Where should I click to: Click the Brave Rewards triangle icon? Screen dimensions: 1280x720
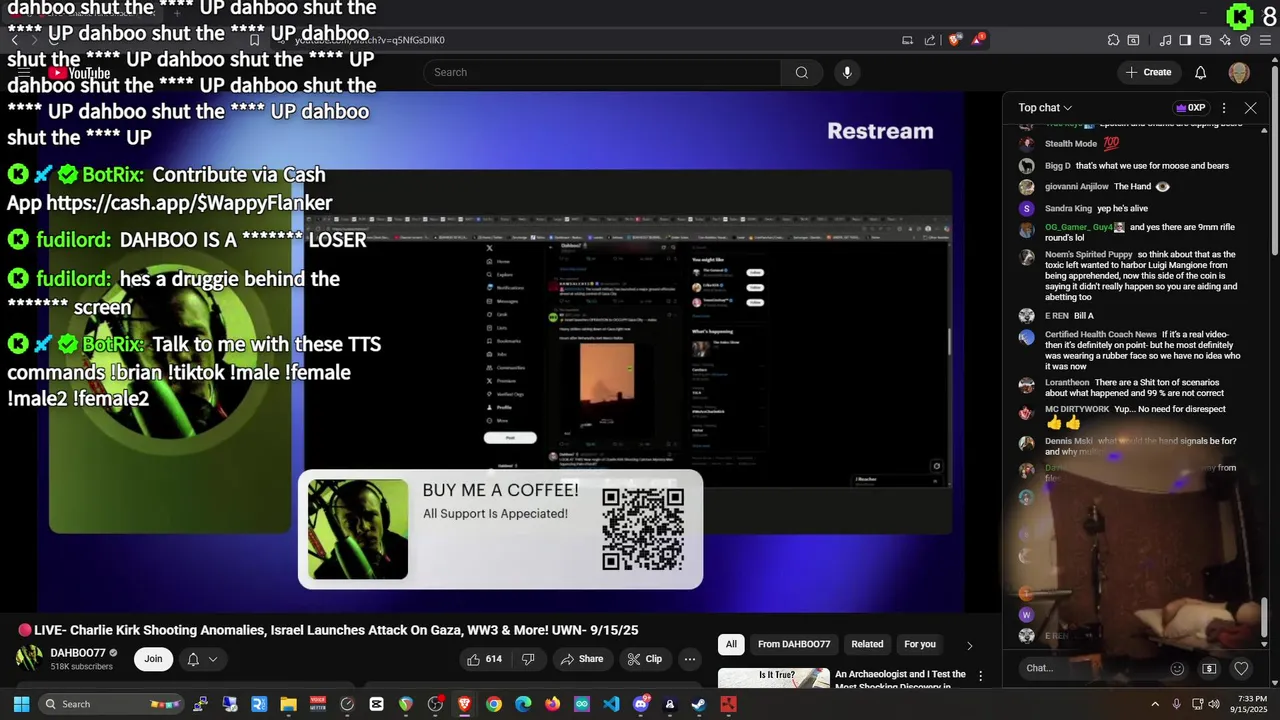tap(978, 40)
